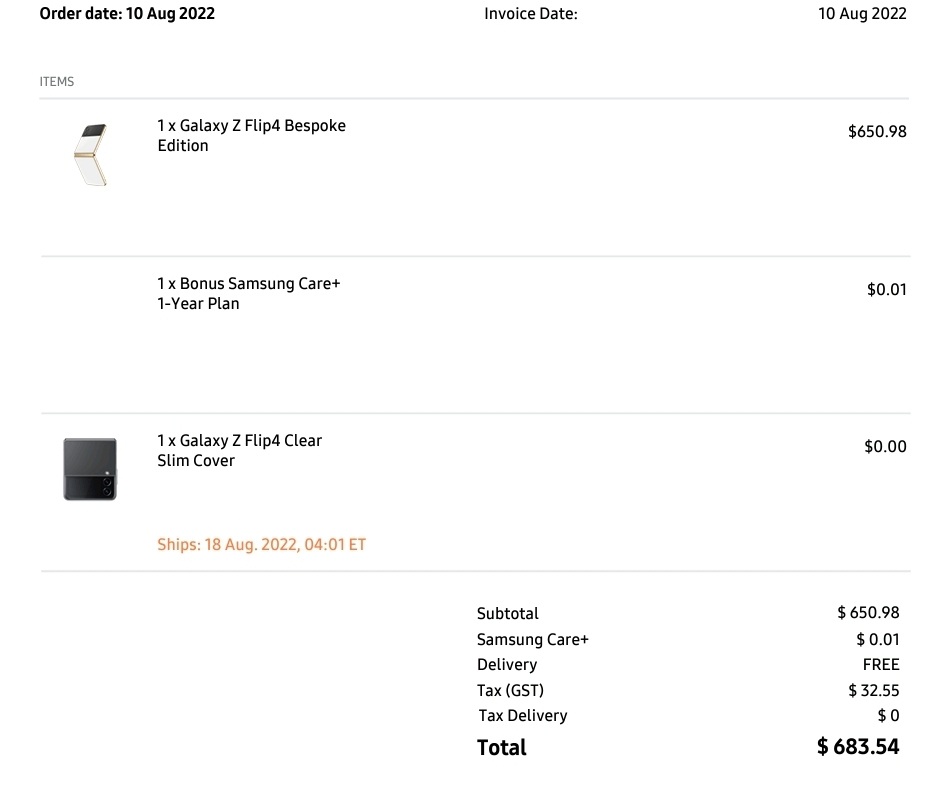Click the Samsung Care+ label in the summary
Screen dimensions: 952x796
532,640
